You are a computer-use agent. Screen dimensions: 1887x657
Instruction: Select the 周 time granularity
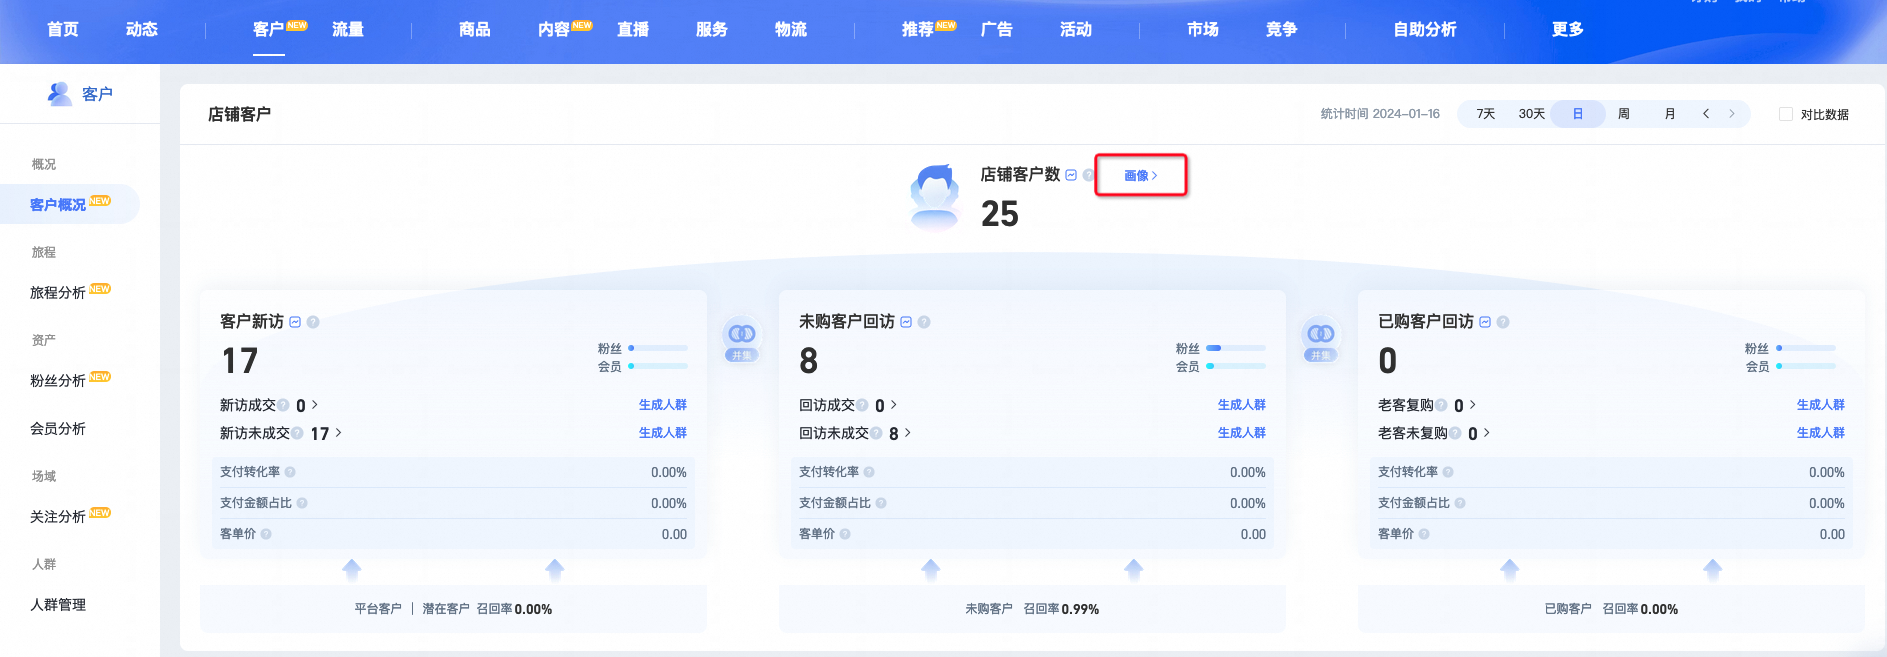click(x=1624, y=114)
